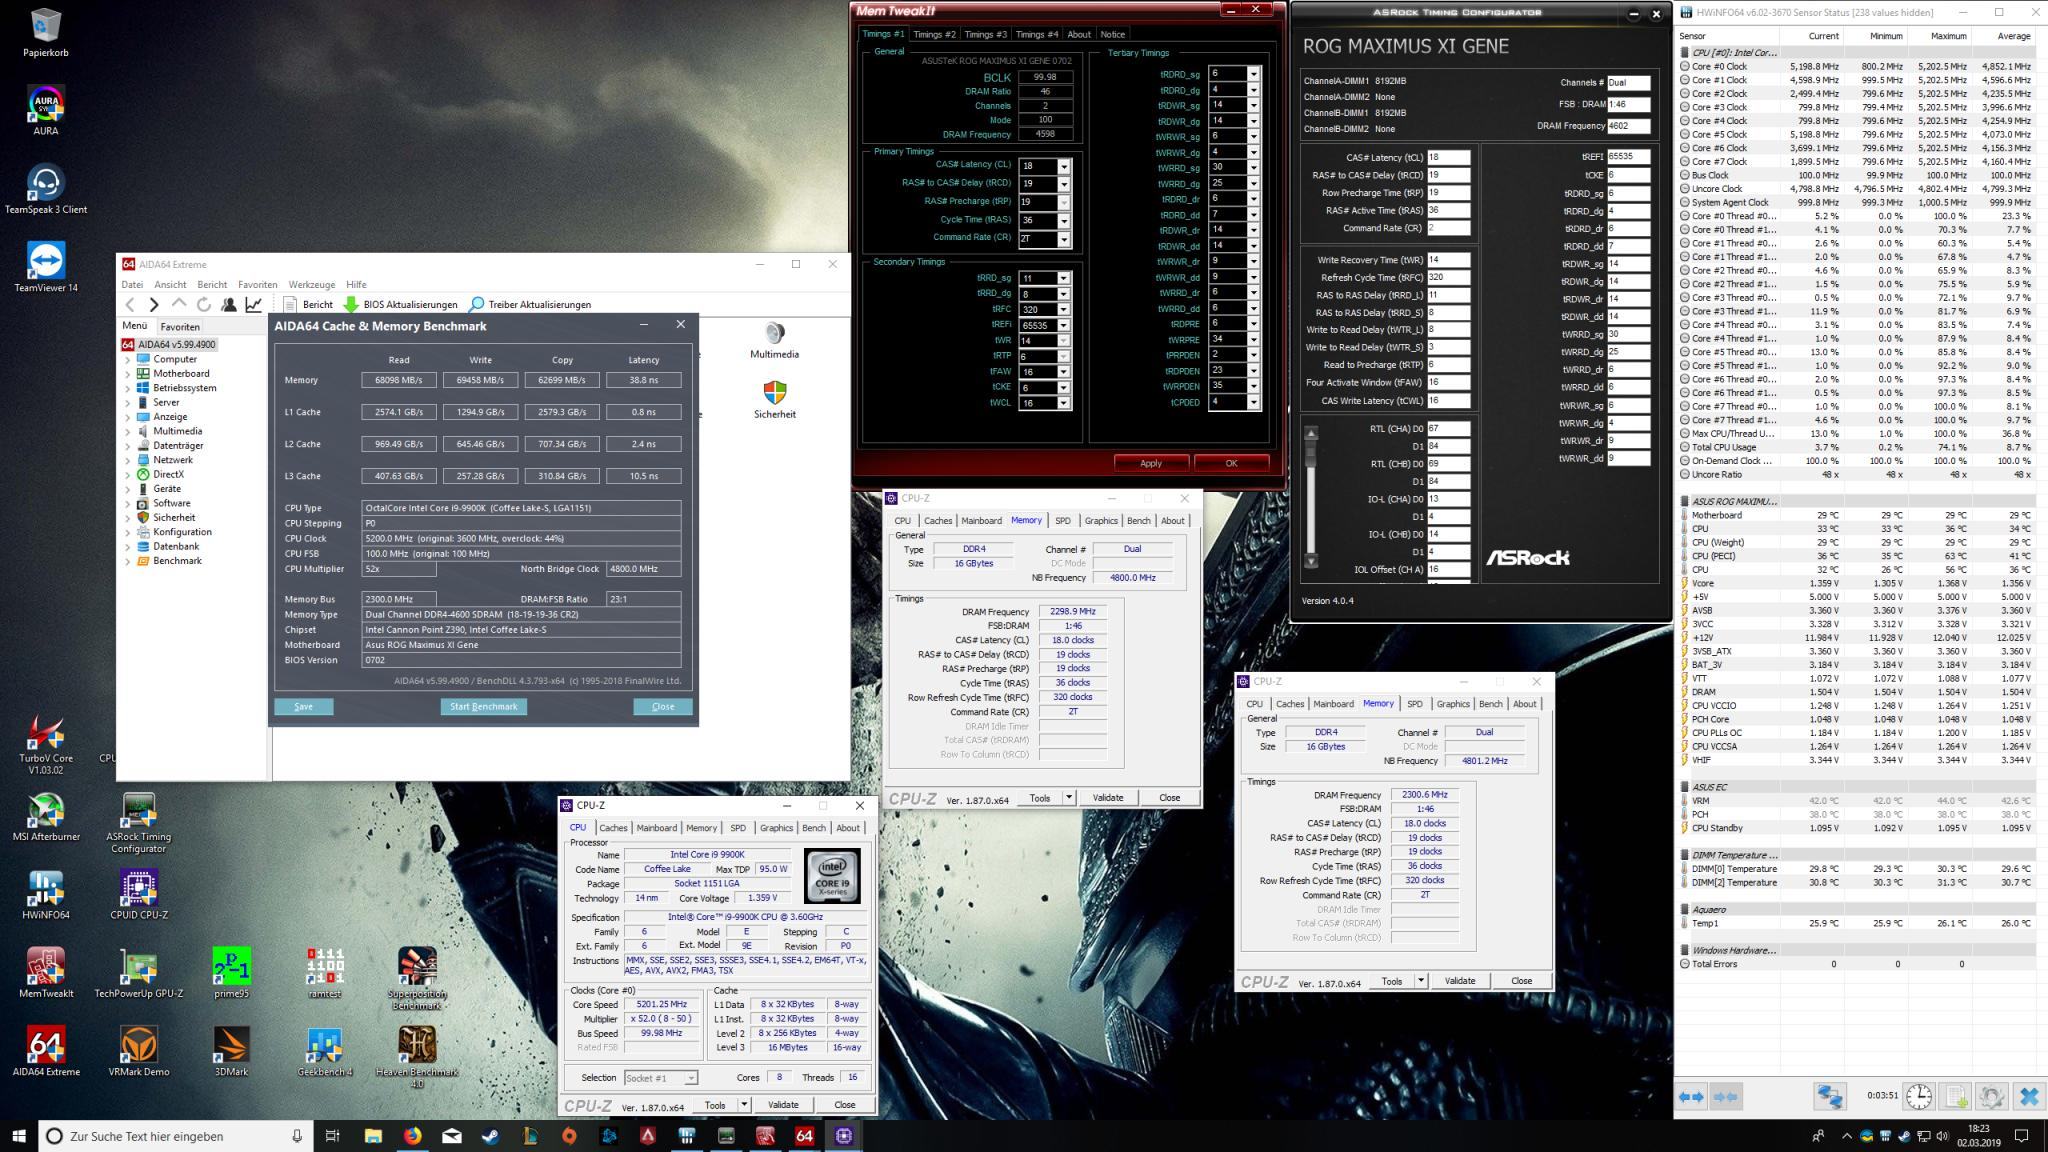The width and height of the screenshot is (2048, 1152).
Task: Click Validate in CPU-Z CPU window
Action: (x=783, y=1105)
